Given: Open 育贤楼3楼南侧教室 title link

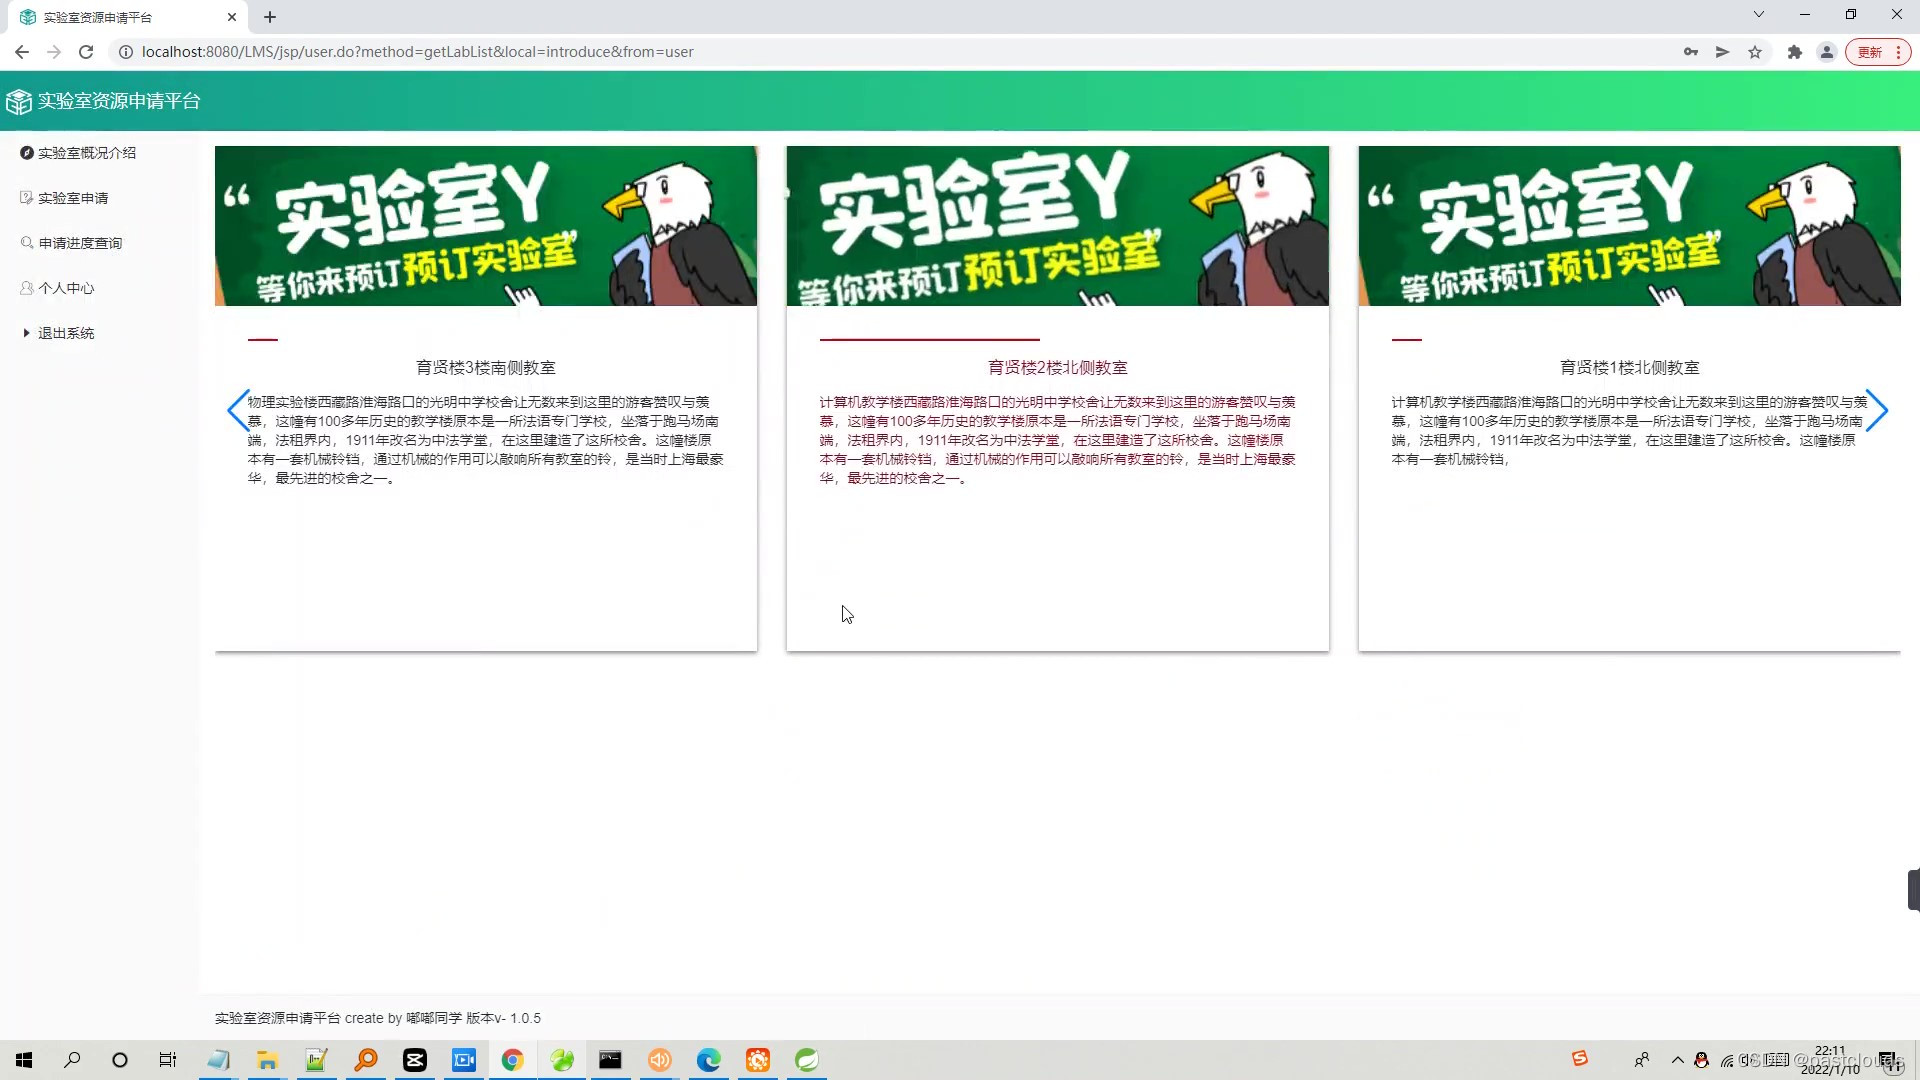Looking at the screenshot, I should [x=485, y=368].
